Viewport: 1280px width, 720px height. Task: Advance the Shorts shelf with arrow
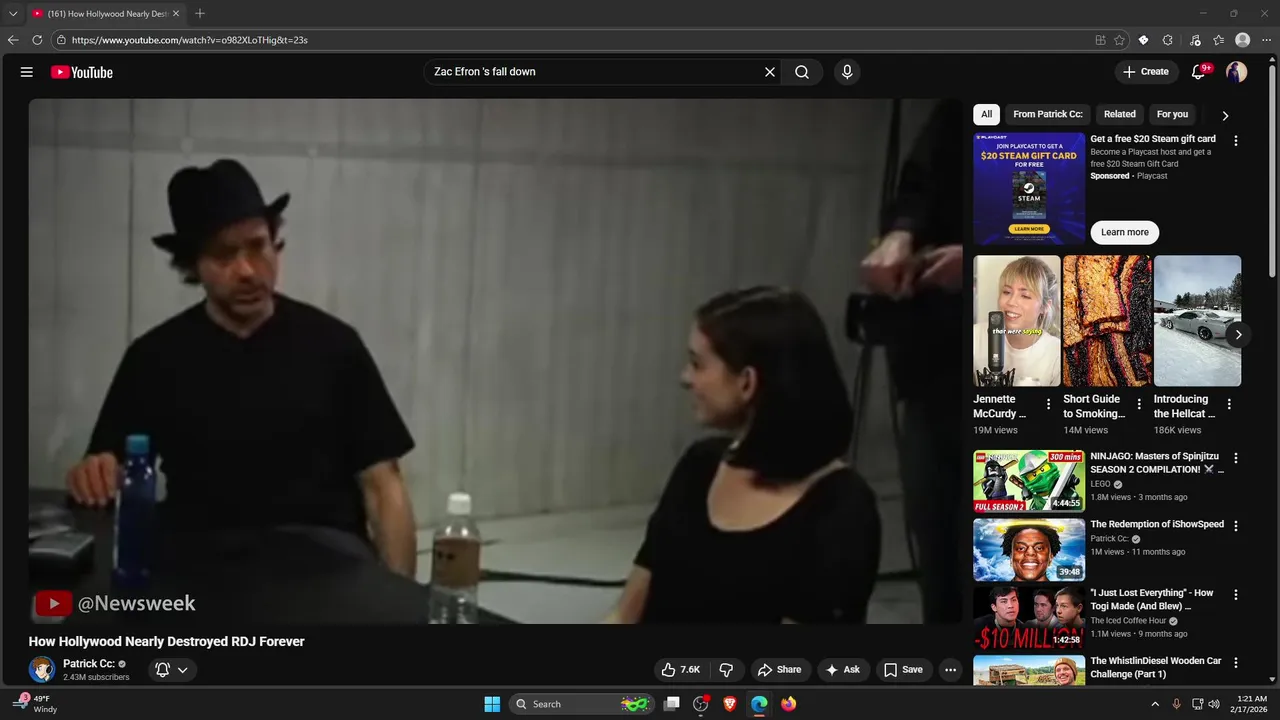coord(1238,335)
